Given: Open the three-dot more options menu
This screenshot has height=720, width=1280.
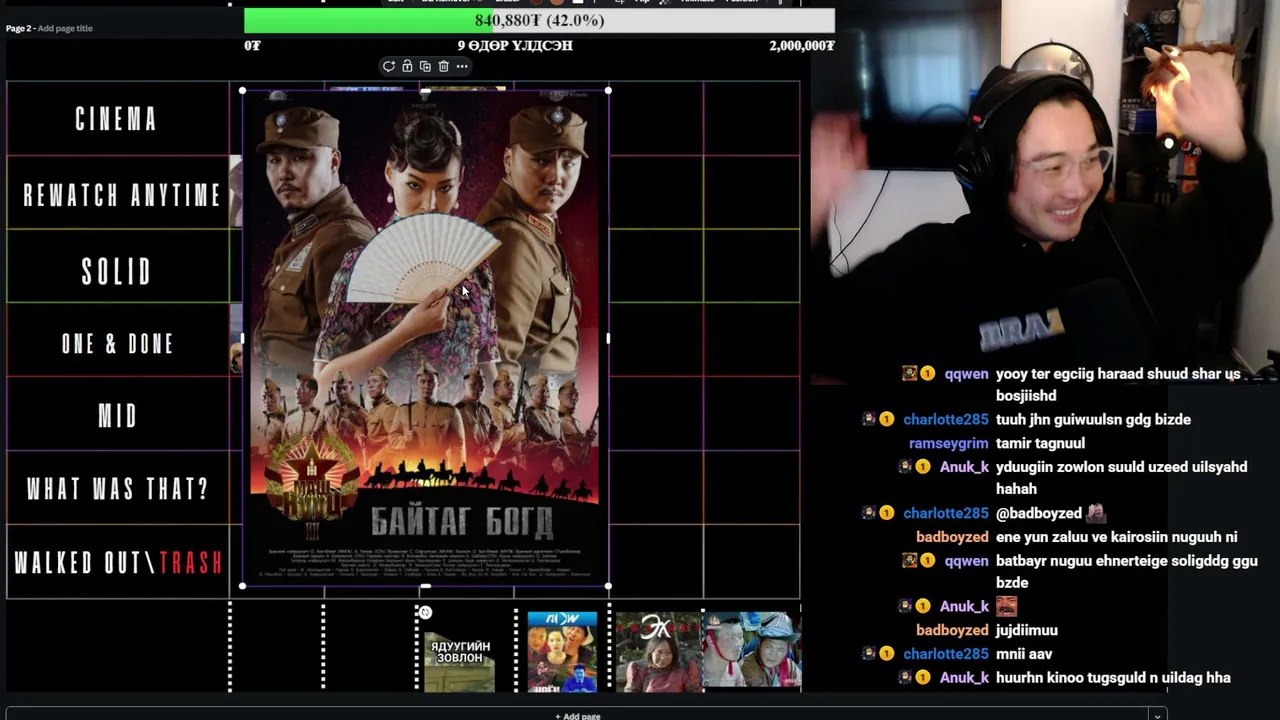Looking at the screenshot, I should (462, 66).
